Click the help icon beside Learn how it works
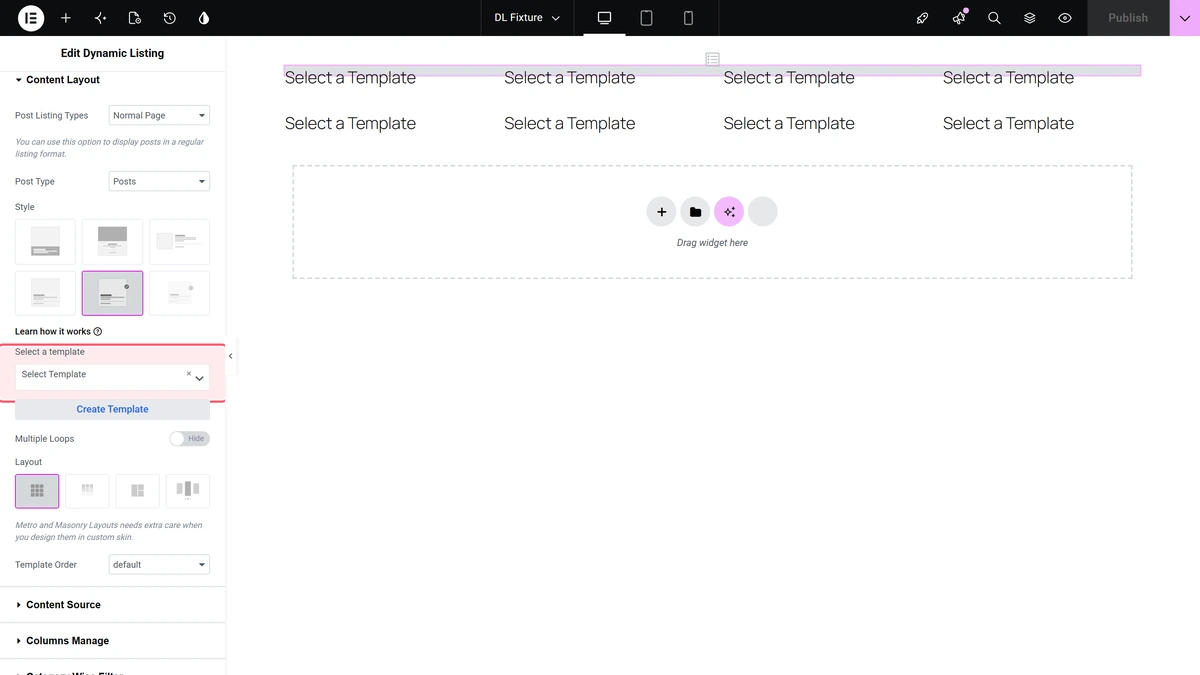The width and height of the screenshot is (1200, 675). 98,332
